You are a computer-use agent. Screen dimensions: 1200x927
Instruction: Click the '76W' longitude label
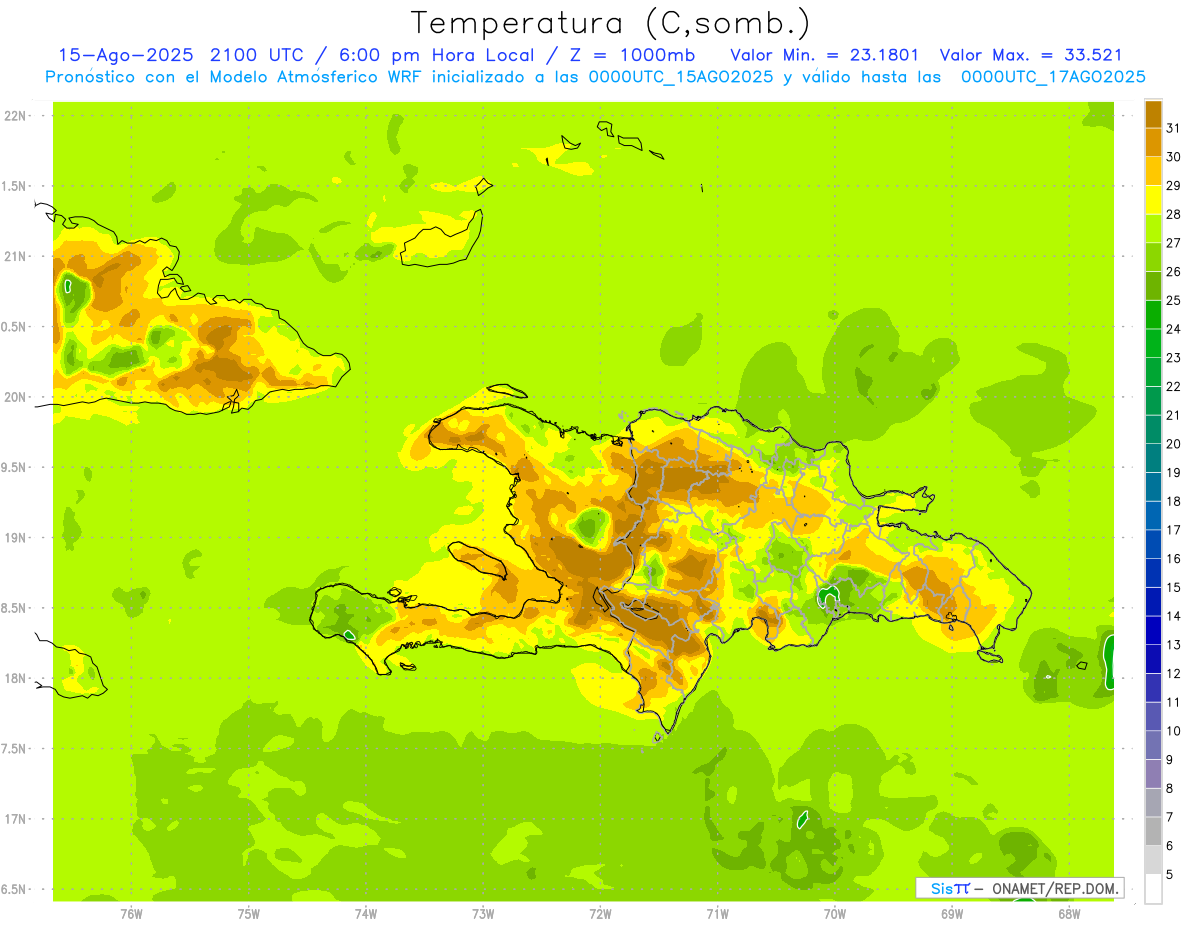click(x=131, y=914)
